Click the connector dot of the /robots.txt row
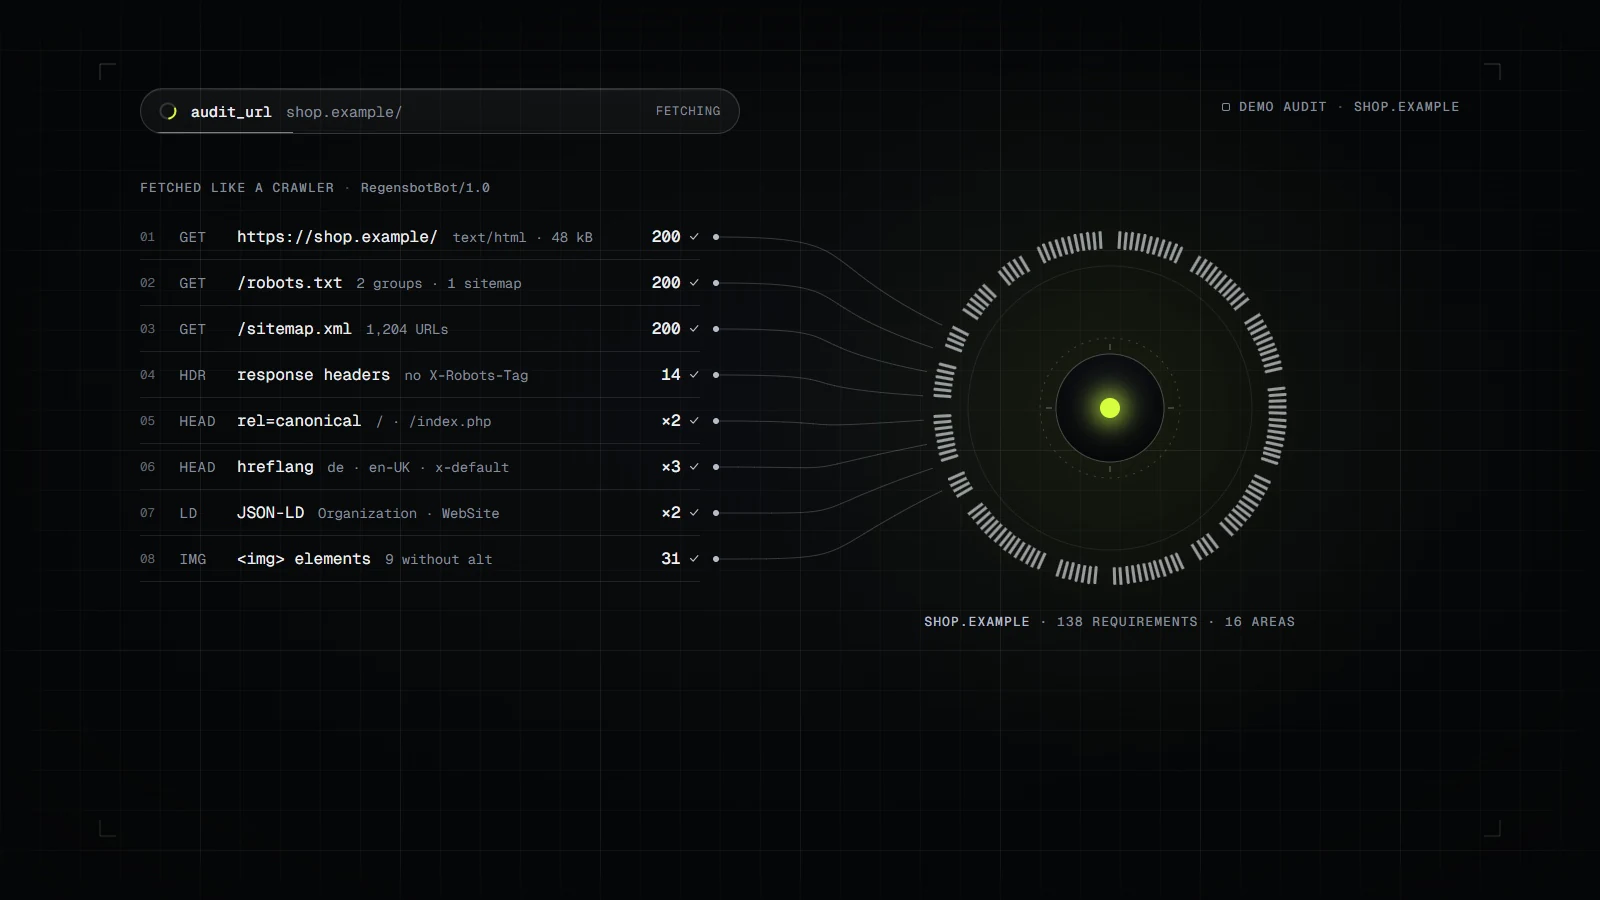Image resolution: width=1600 pixels, height=900 pixels. tap(716, 283)
